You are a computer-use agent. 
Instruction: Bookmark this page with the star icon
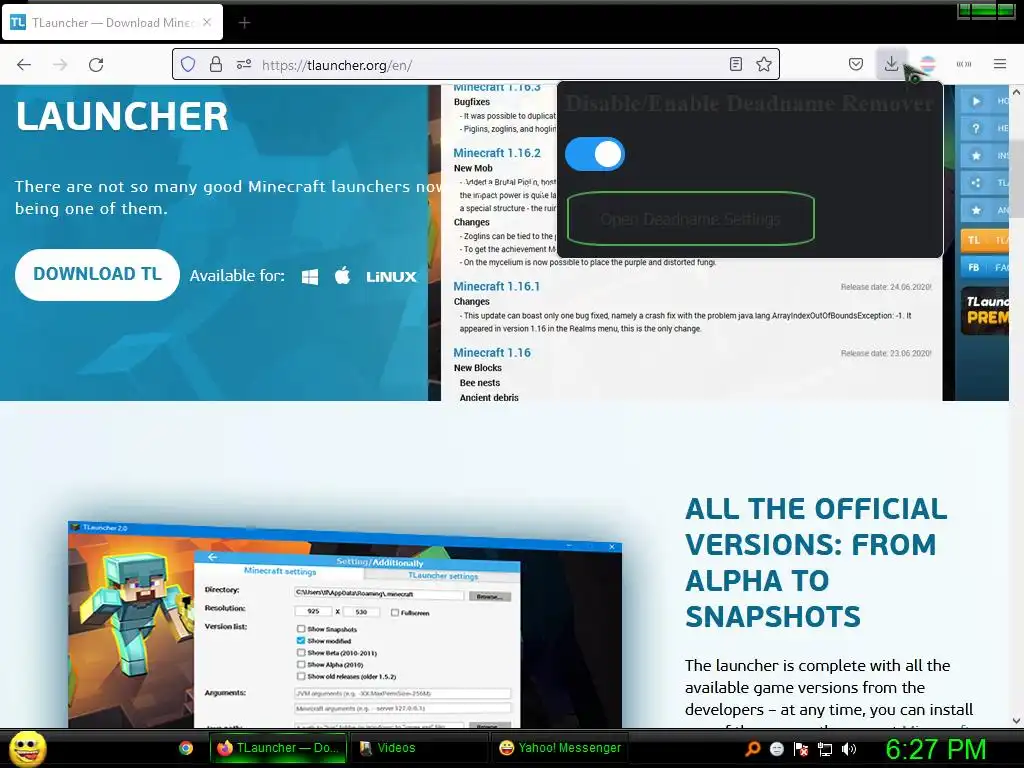763,64
